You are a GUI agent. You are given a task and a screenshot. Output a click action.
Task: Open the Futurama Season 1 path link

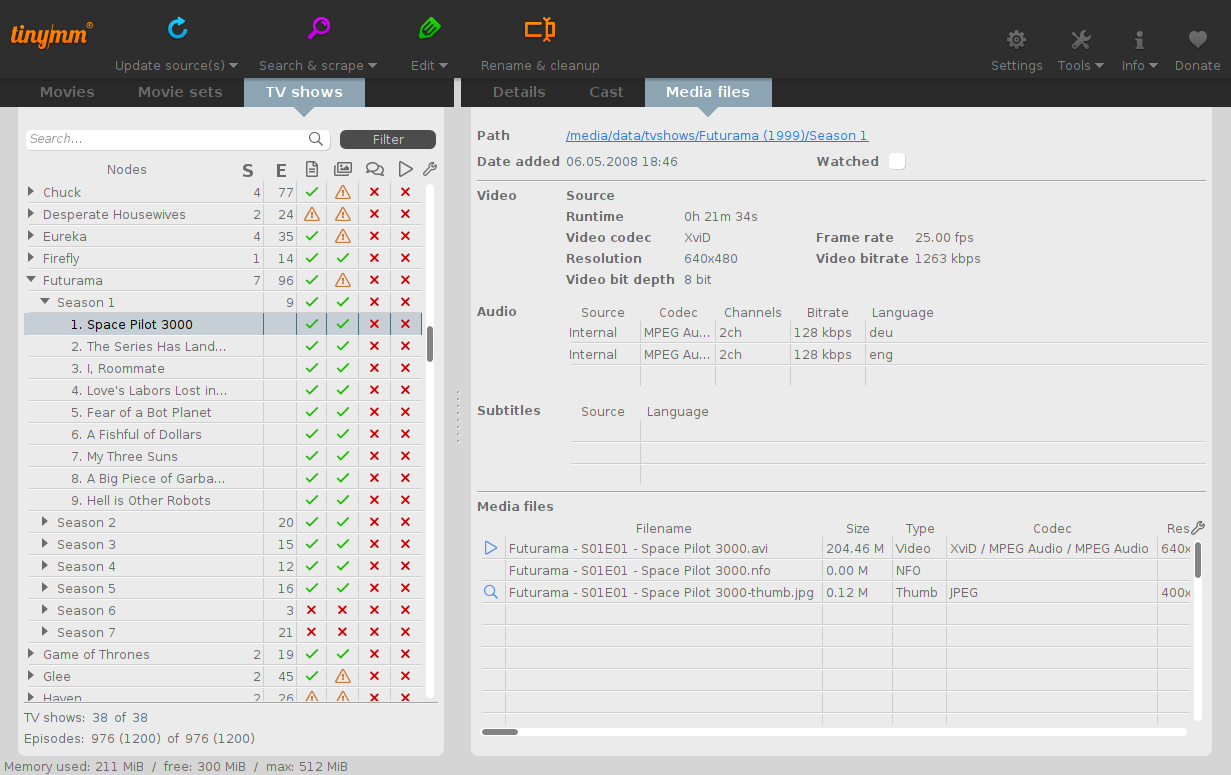click(717, 136)
